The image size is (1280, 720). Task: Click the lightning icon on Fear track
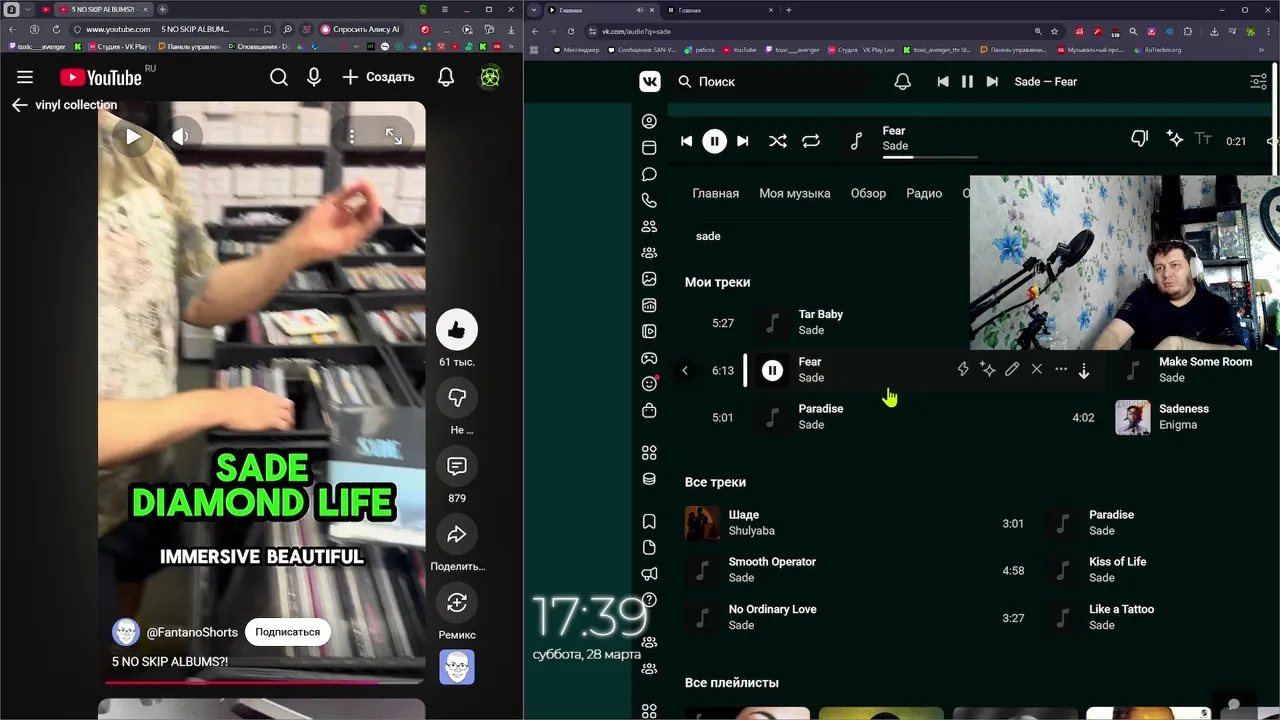(963, 369)
